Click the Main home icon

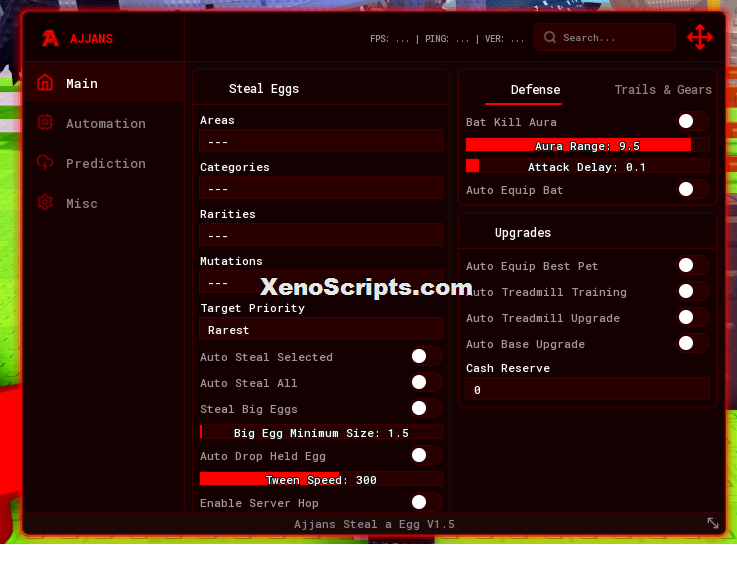pyautogui.click(x=45, y=82)
